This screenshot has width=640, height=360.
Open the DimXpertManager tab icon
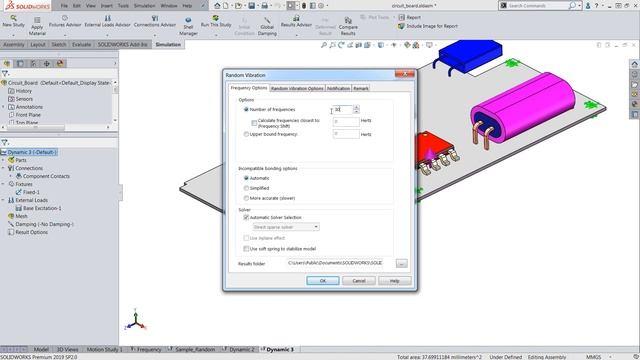[x=47, y=63]
